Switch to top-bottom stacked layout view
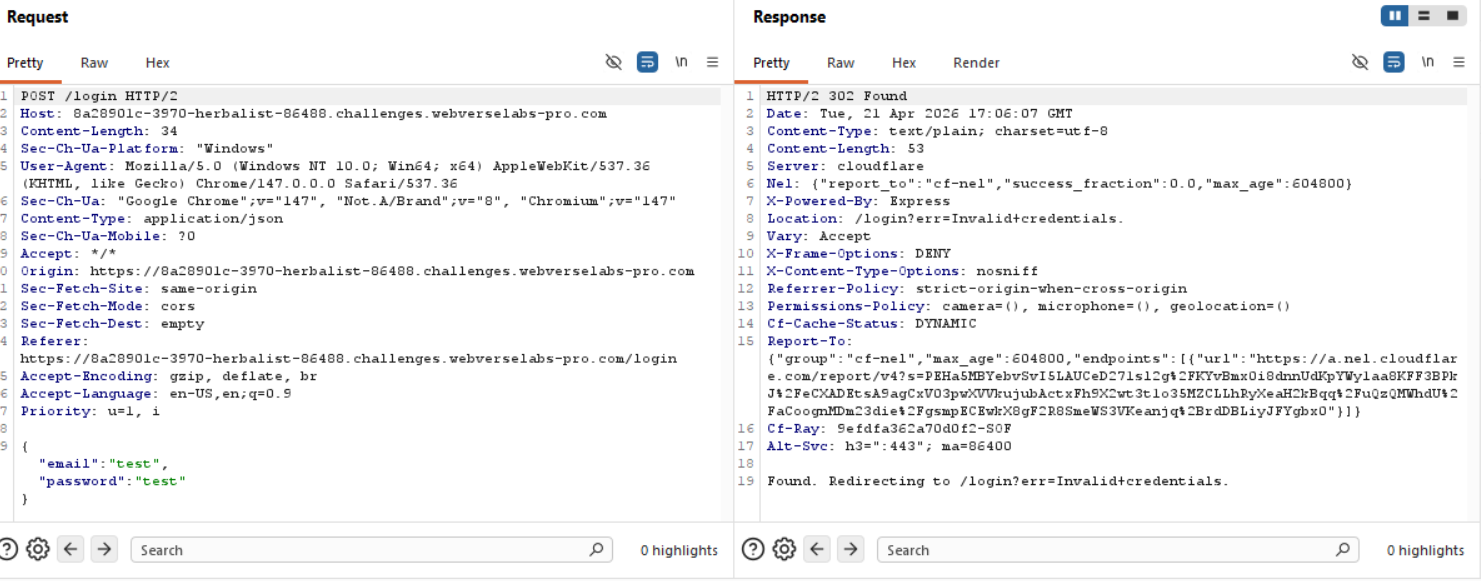 point(1423,16)
